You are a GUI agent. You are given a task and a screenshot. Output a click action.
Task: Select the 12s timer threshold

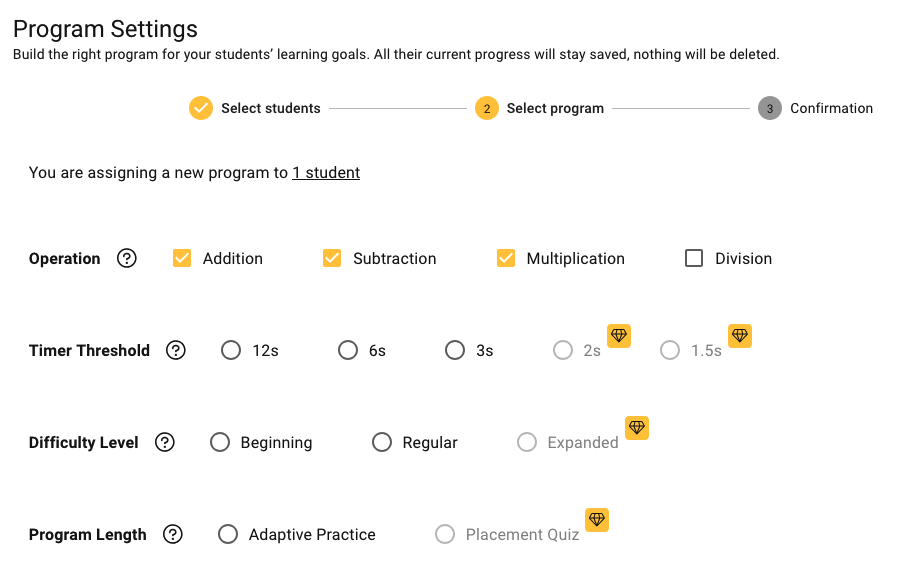click(231, 350)
